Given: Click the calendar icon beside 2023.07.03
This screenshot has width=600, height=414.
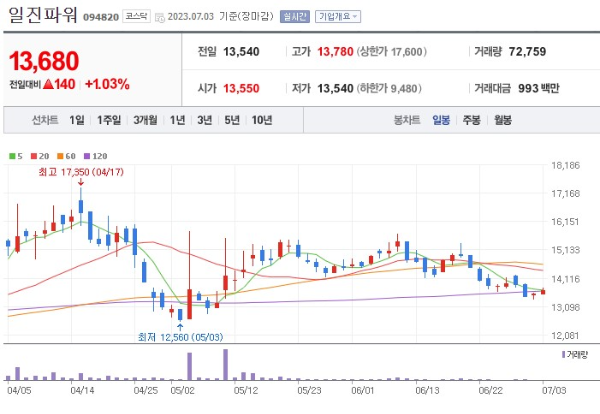Looking at the screenshot, I should point(160,17).
